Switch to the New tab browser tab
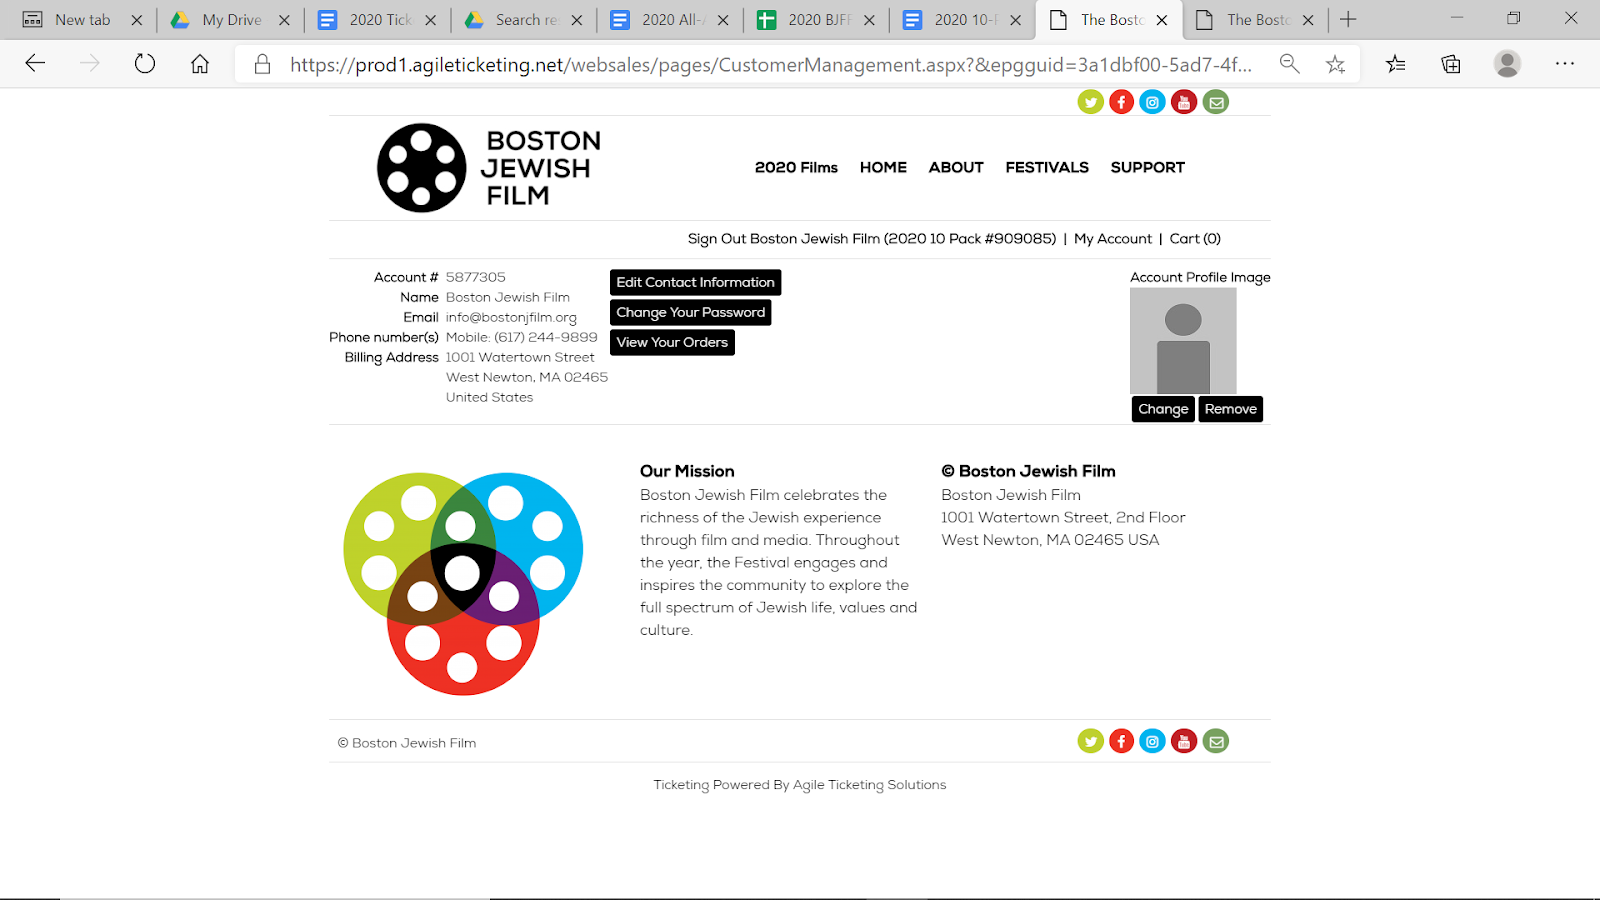 click(82, 20)
